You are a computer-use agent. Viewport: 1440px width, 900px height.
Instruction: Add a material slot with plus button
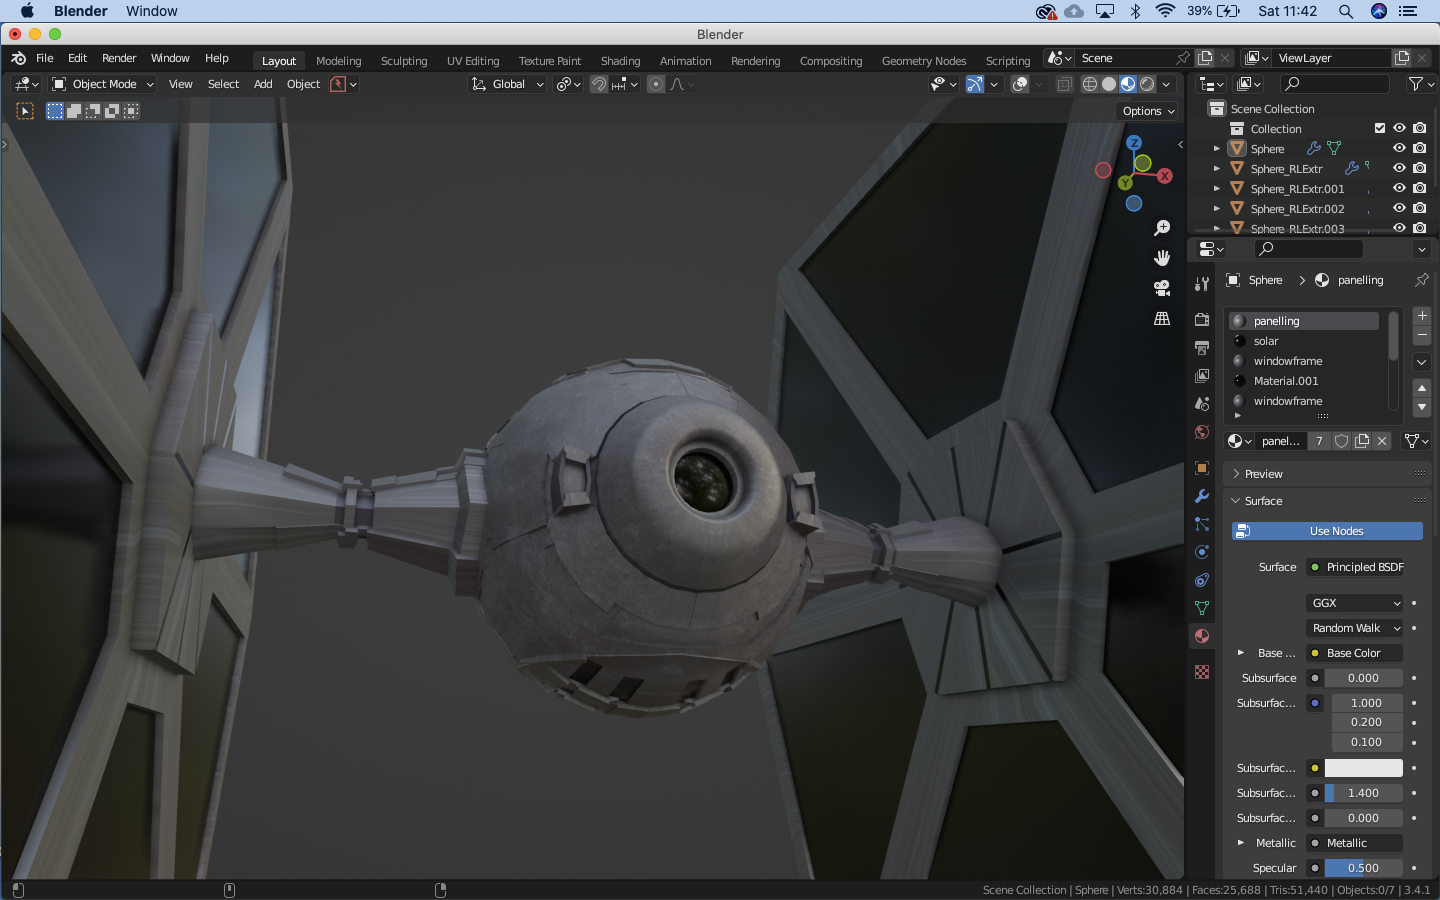point(1421,316)
